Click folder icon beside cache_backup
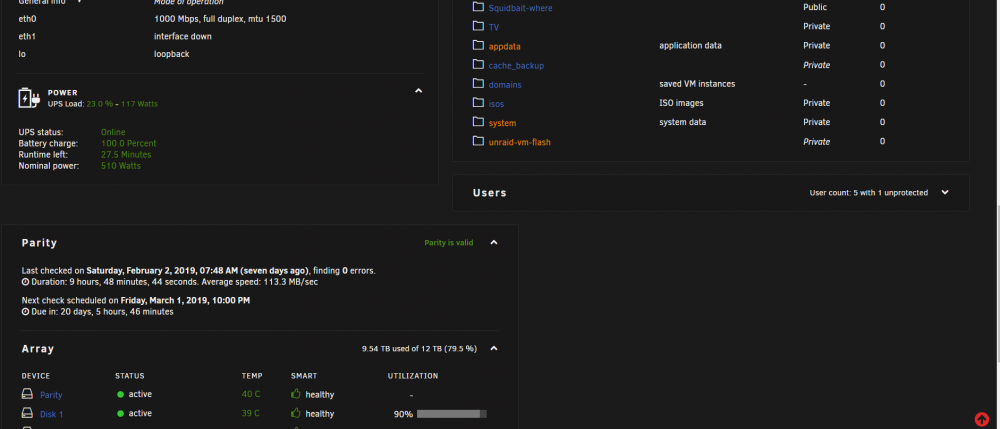The image size is (1000, 429). tap(478, 64)
